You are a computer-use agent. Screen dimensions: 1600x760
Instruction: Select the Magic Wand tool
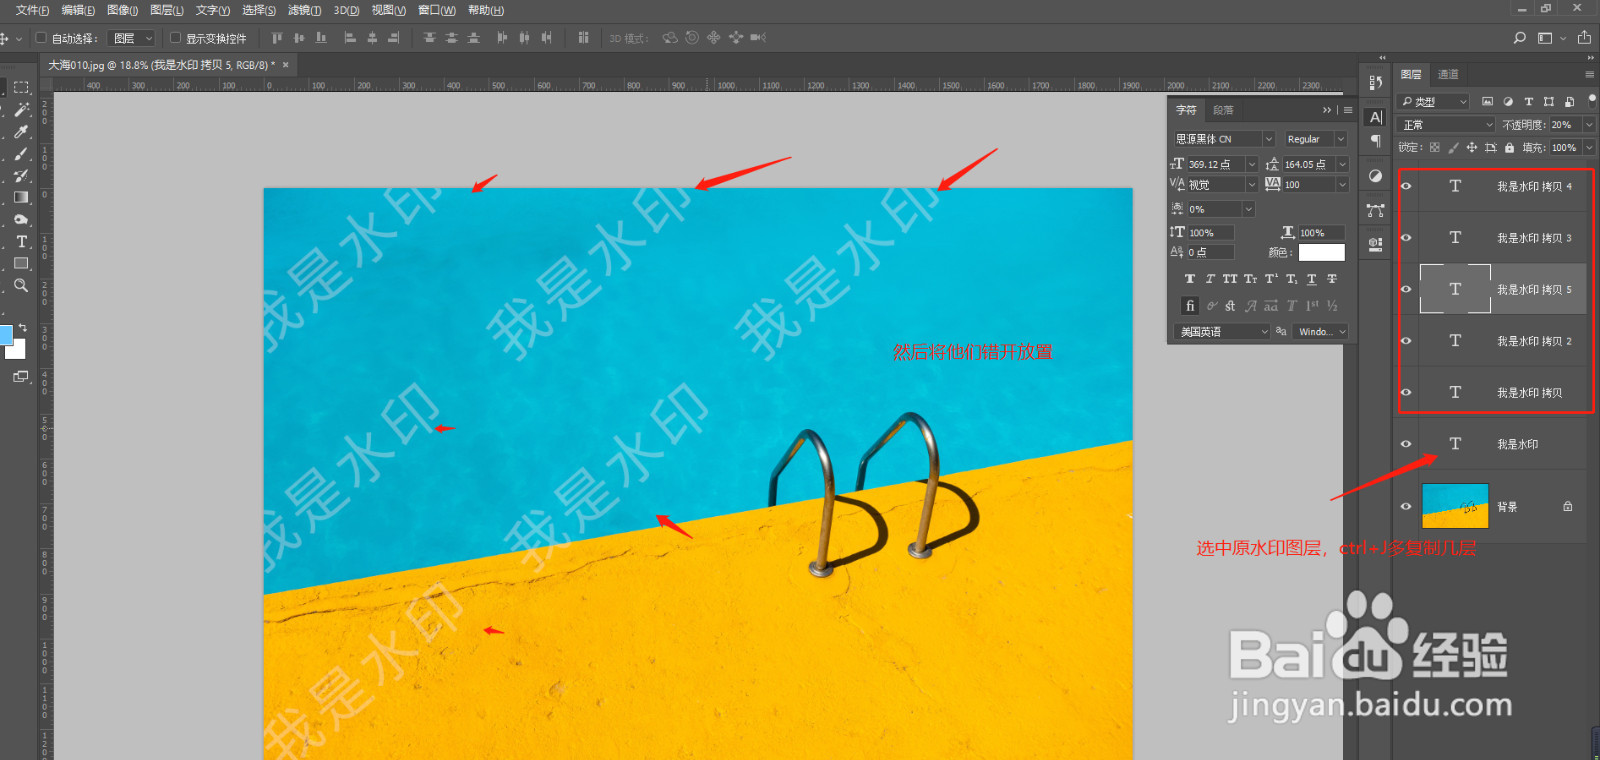click(21, 110)
